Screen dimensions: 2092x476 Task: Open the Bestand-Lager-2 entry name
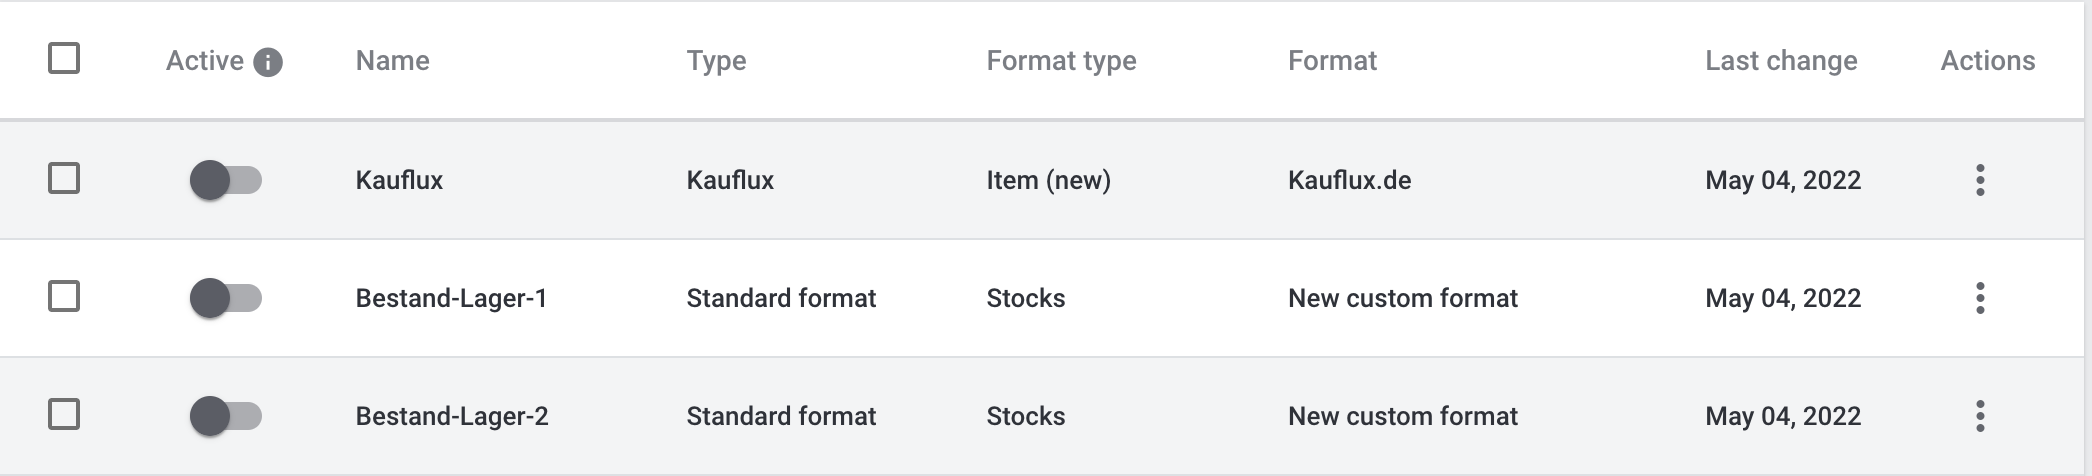(x=452, y=416)
